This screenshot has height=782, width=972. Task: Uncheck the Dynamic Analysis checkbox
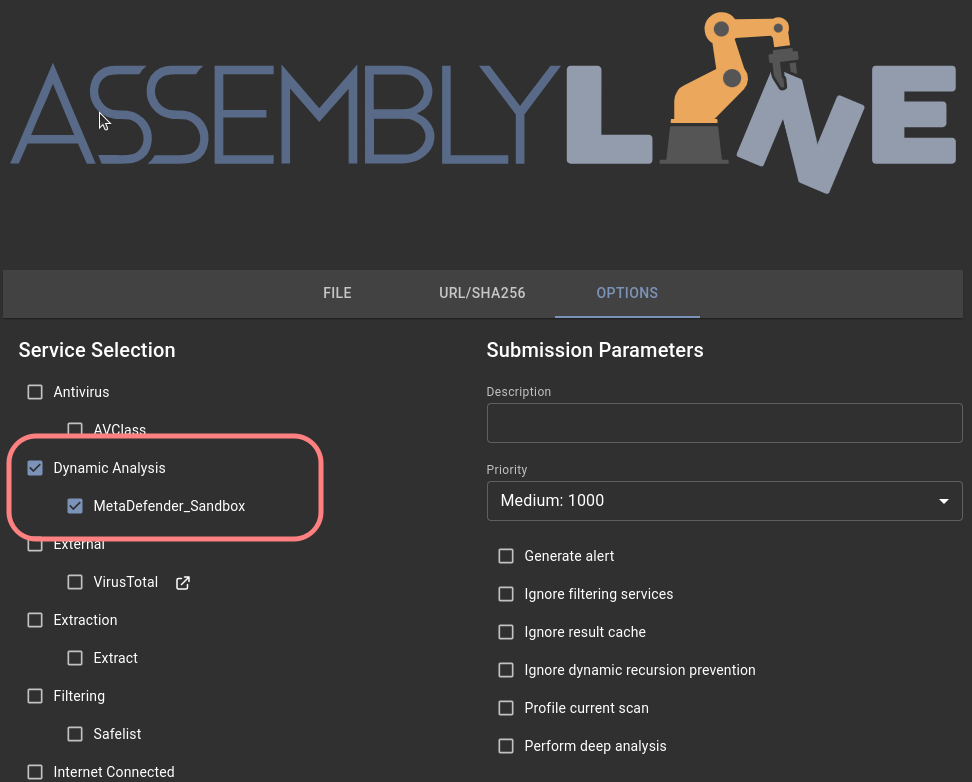(x=35, y=468)
